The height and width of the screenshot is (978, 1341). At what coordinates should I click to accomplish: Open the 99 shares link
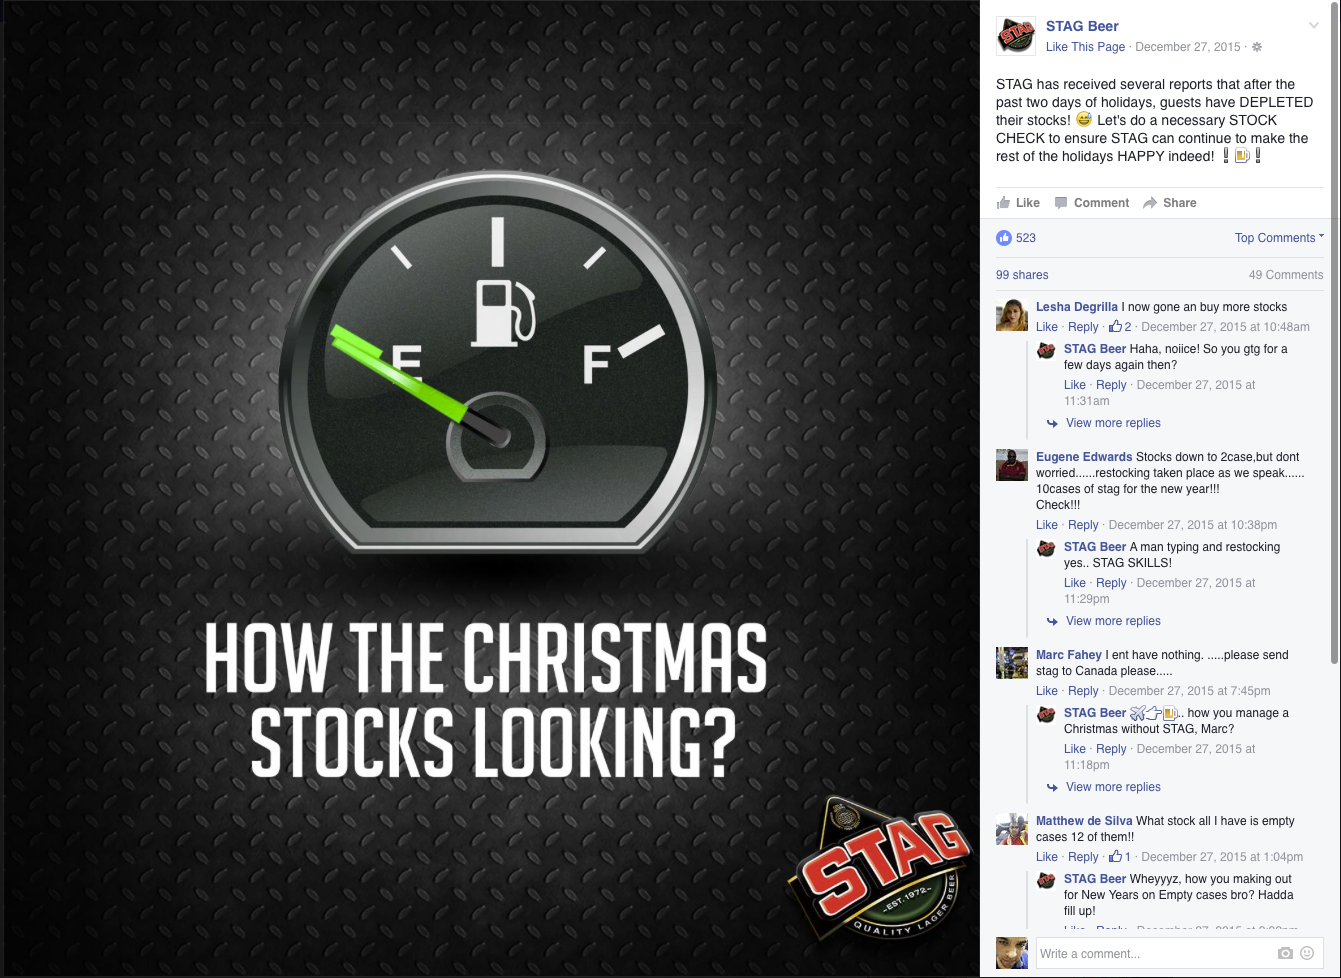pos(1022,275)
